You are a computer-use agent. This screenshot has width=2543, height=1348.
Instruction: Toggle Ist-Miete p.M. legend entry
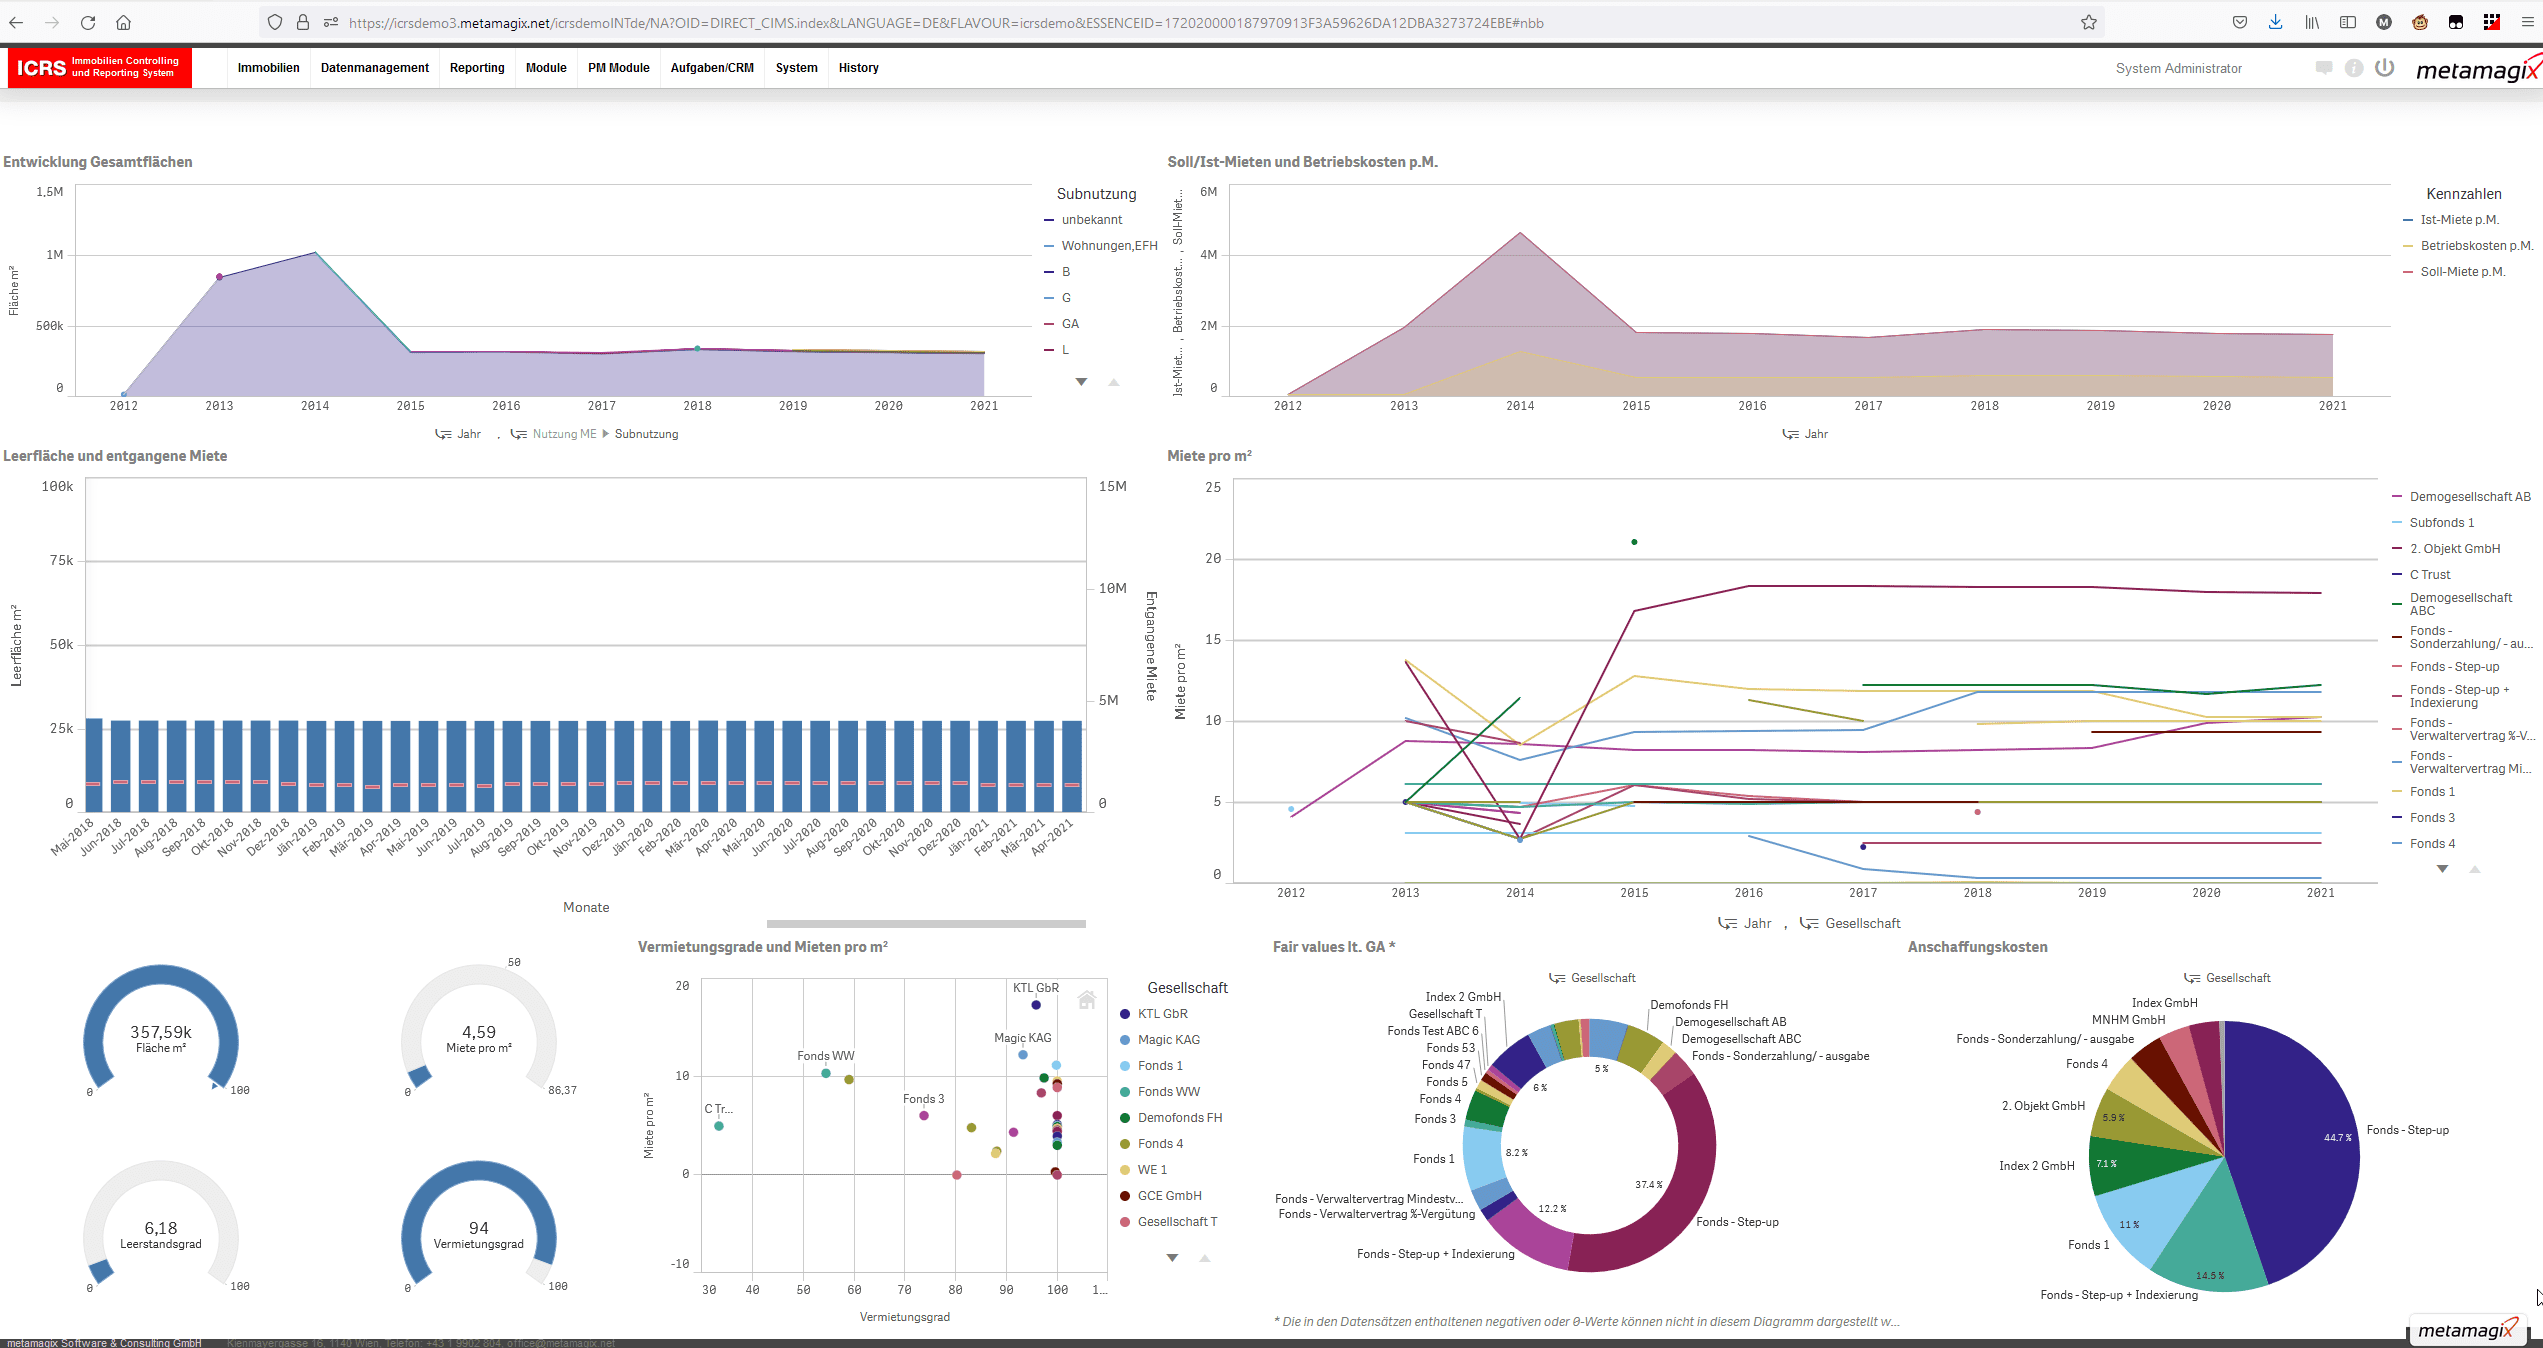point(2458,220)
